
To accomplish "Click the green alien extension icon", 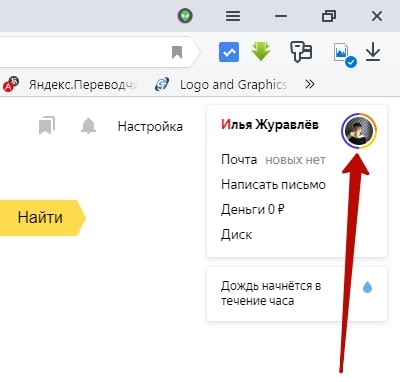I will coord(185,16).
